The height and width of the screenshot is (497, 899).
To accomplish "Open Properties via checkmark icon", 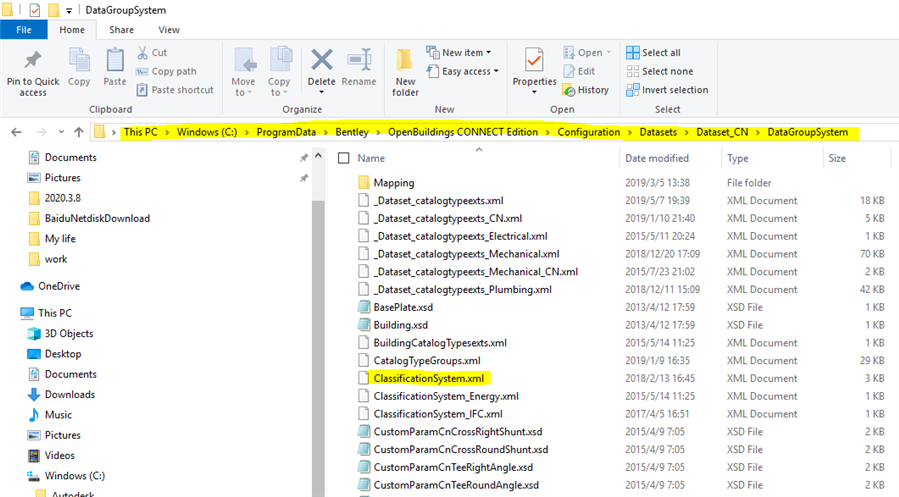I will point(534,60).
